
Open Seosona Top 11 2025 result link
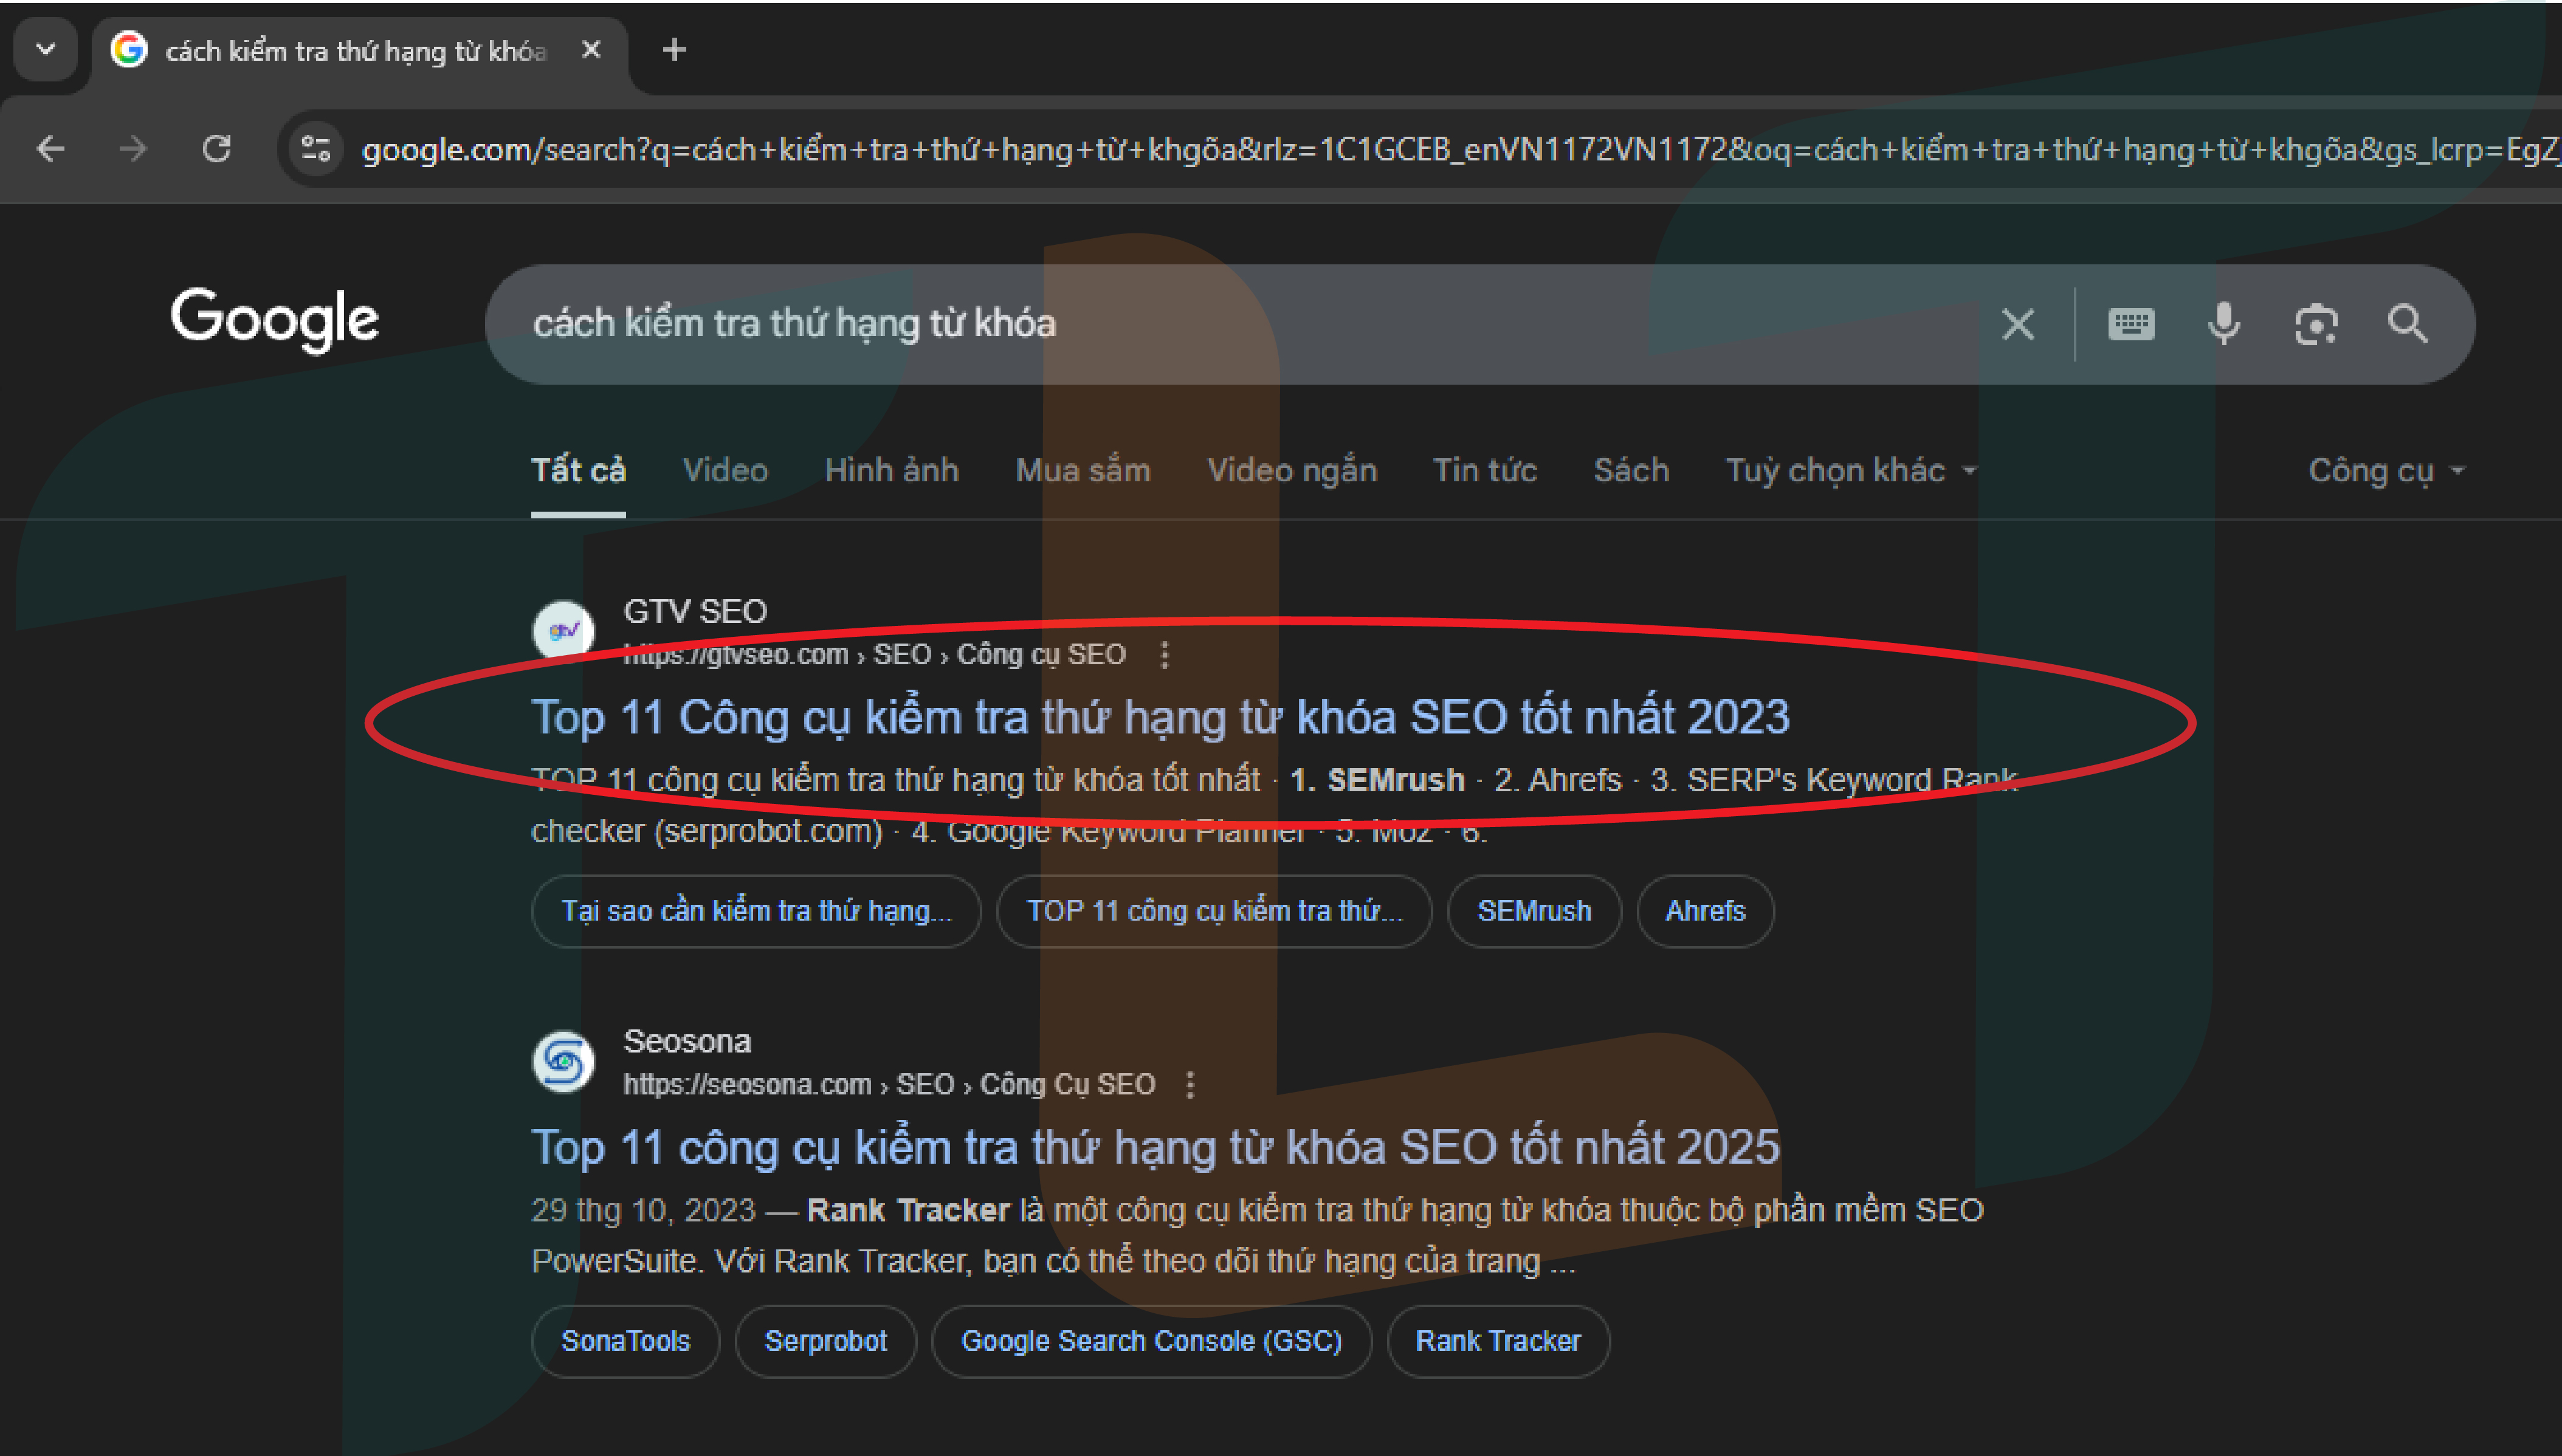1155,1147
